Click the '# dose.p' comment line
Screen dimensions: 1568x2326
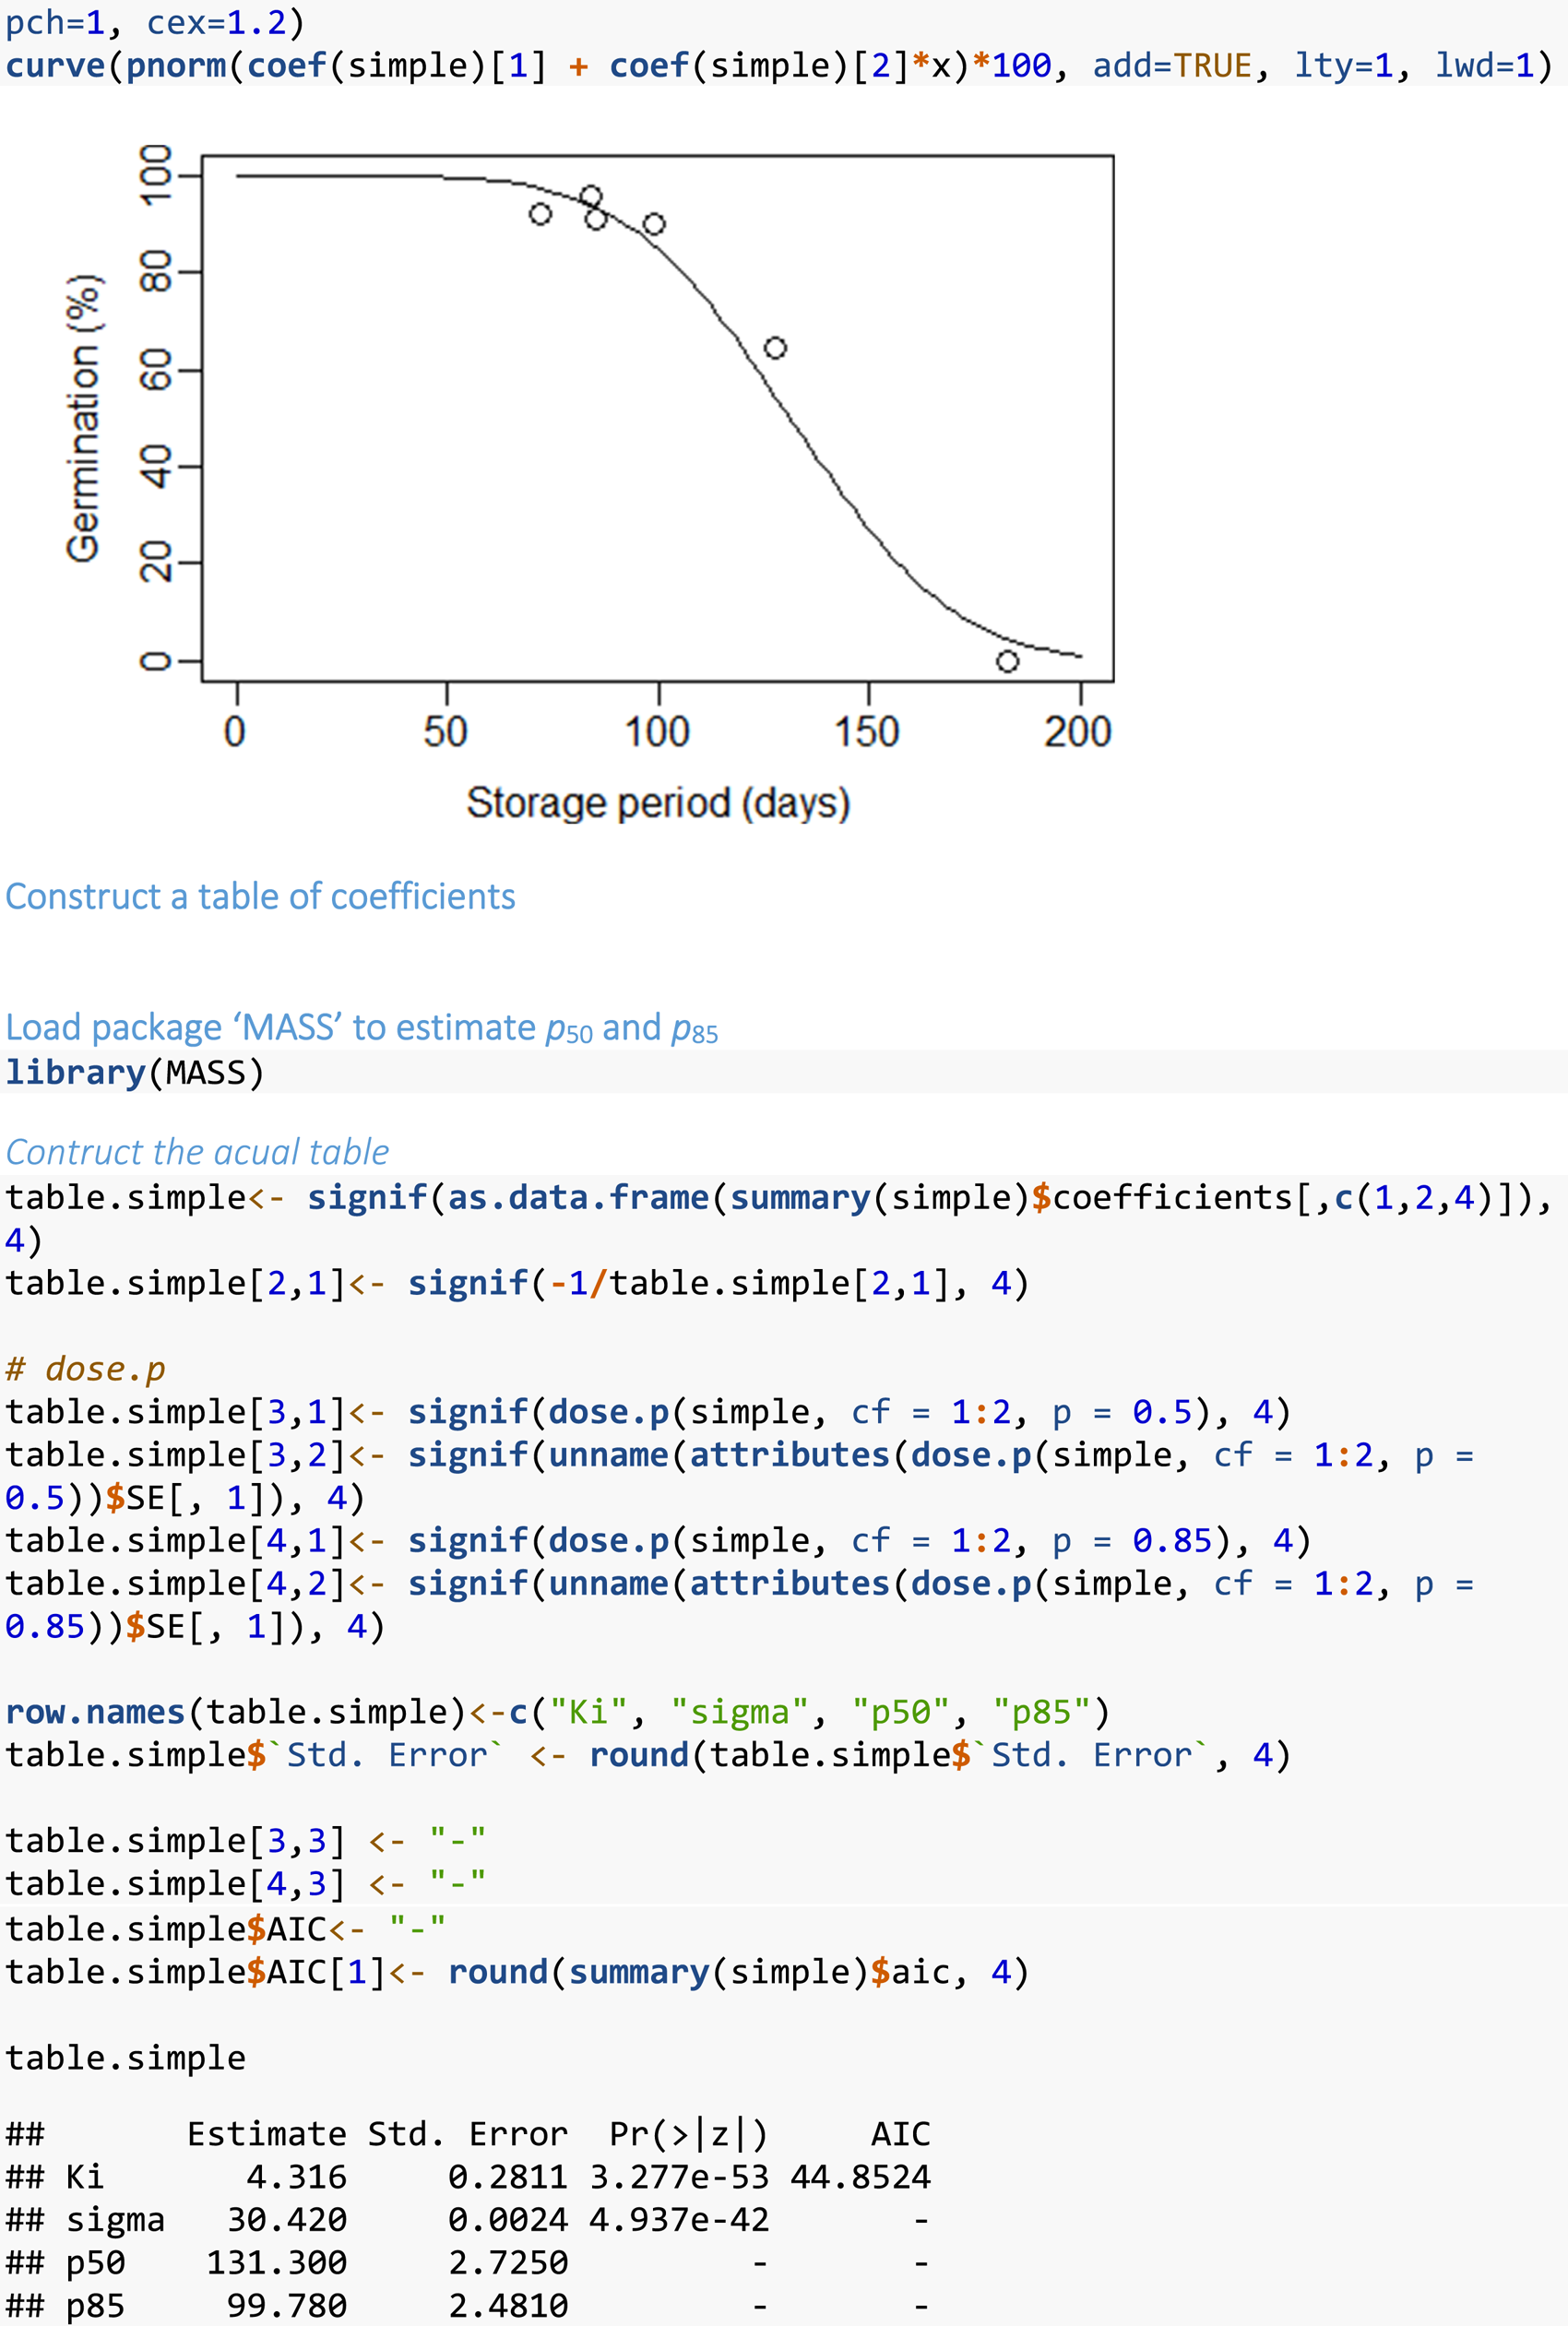click(x=85, y=1368)
